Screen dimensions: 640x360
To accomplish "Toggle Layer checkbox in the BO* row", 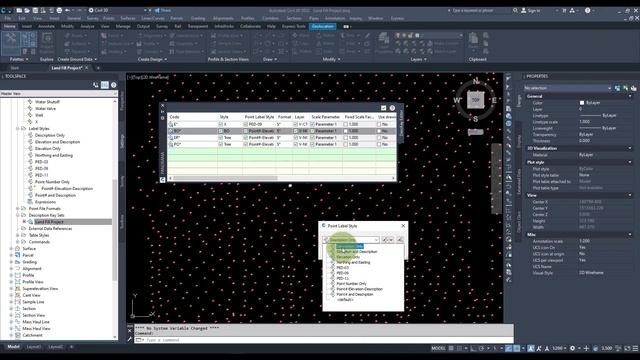I will [x=296, y=131].
